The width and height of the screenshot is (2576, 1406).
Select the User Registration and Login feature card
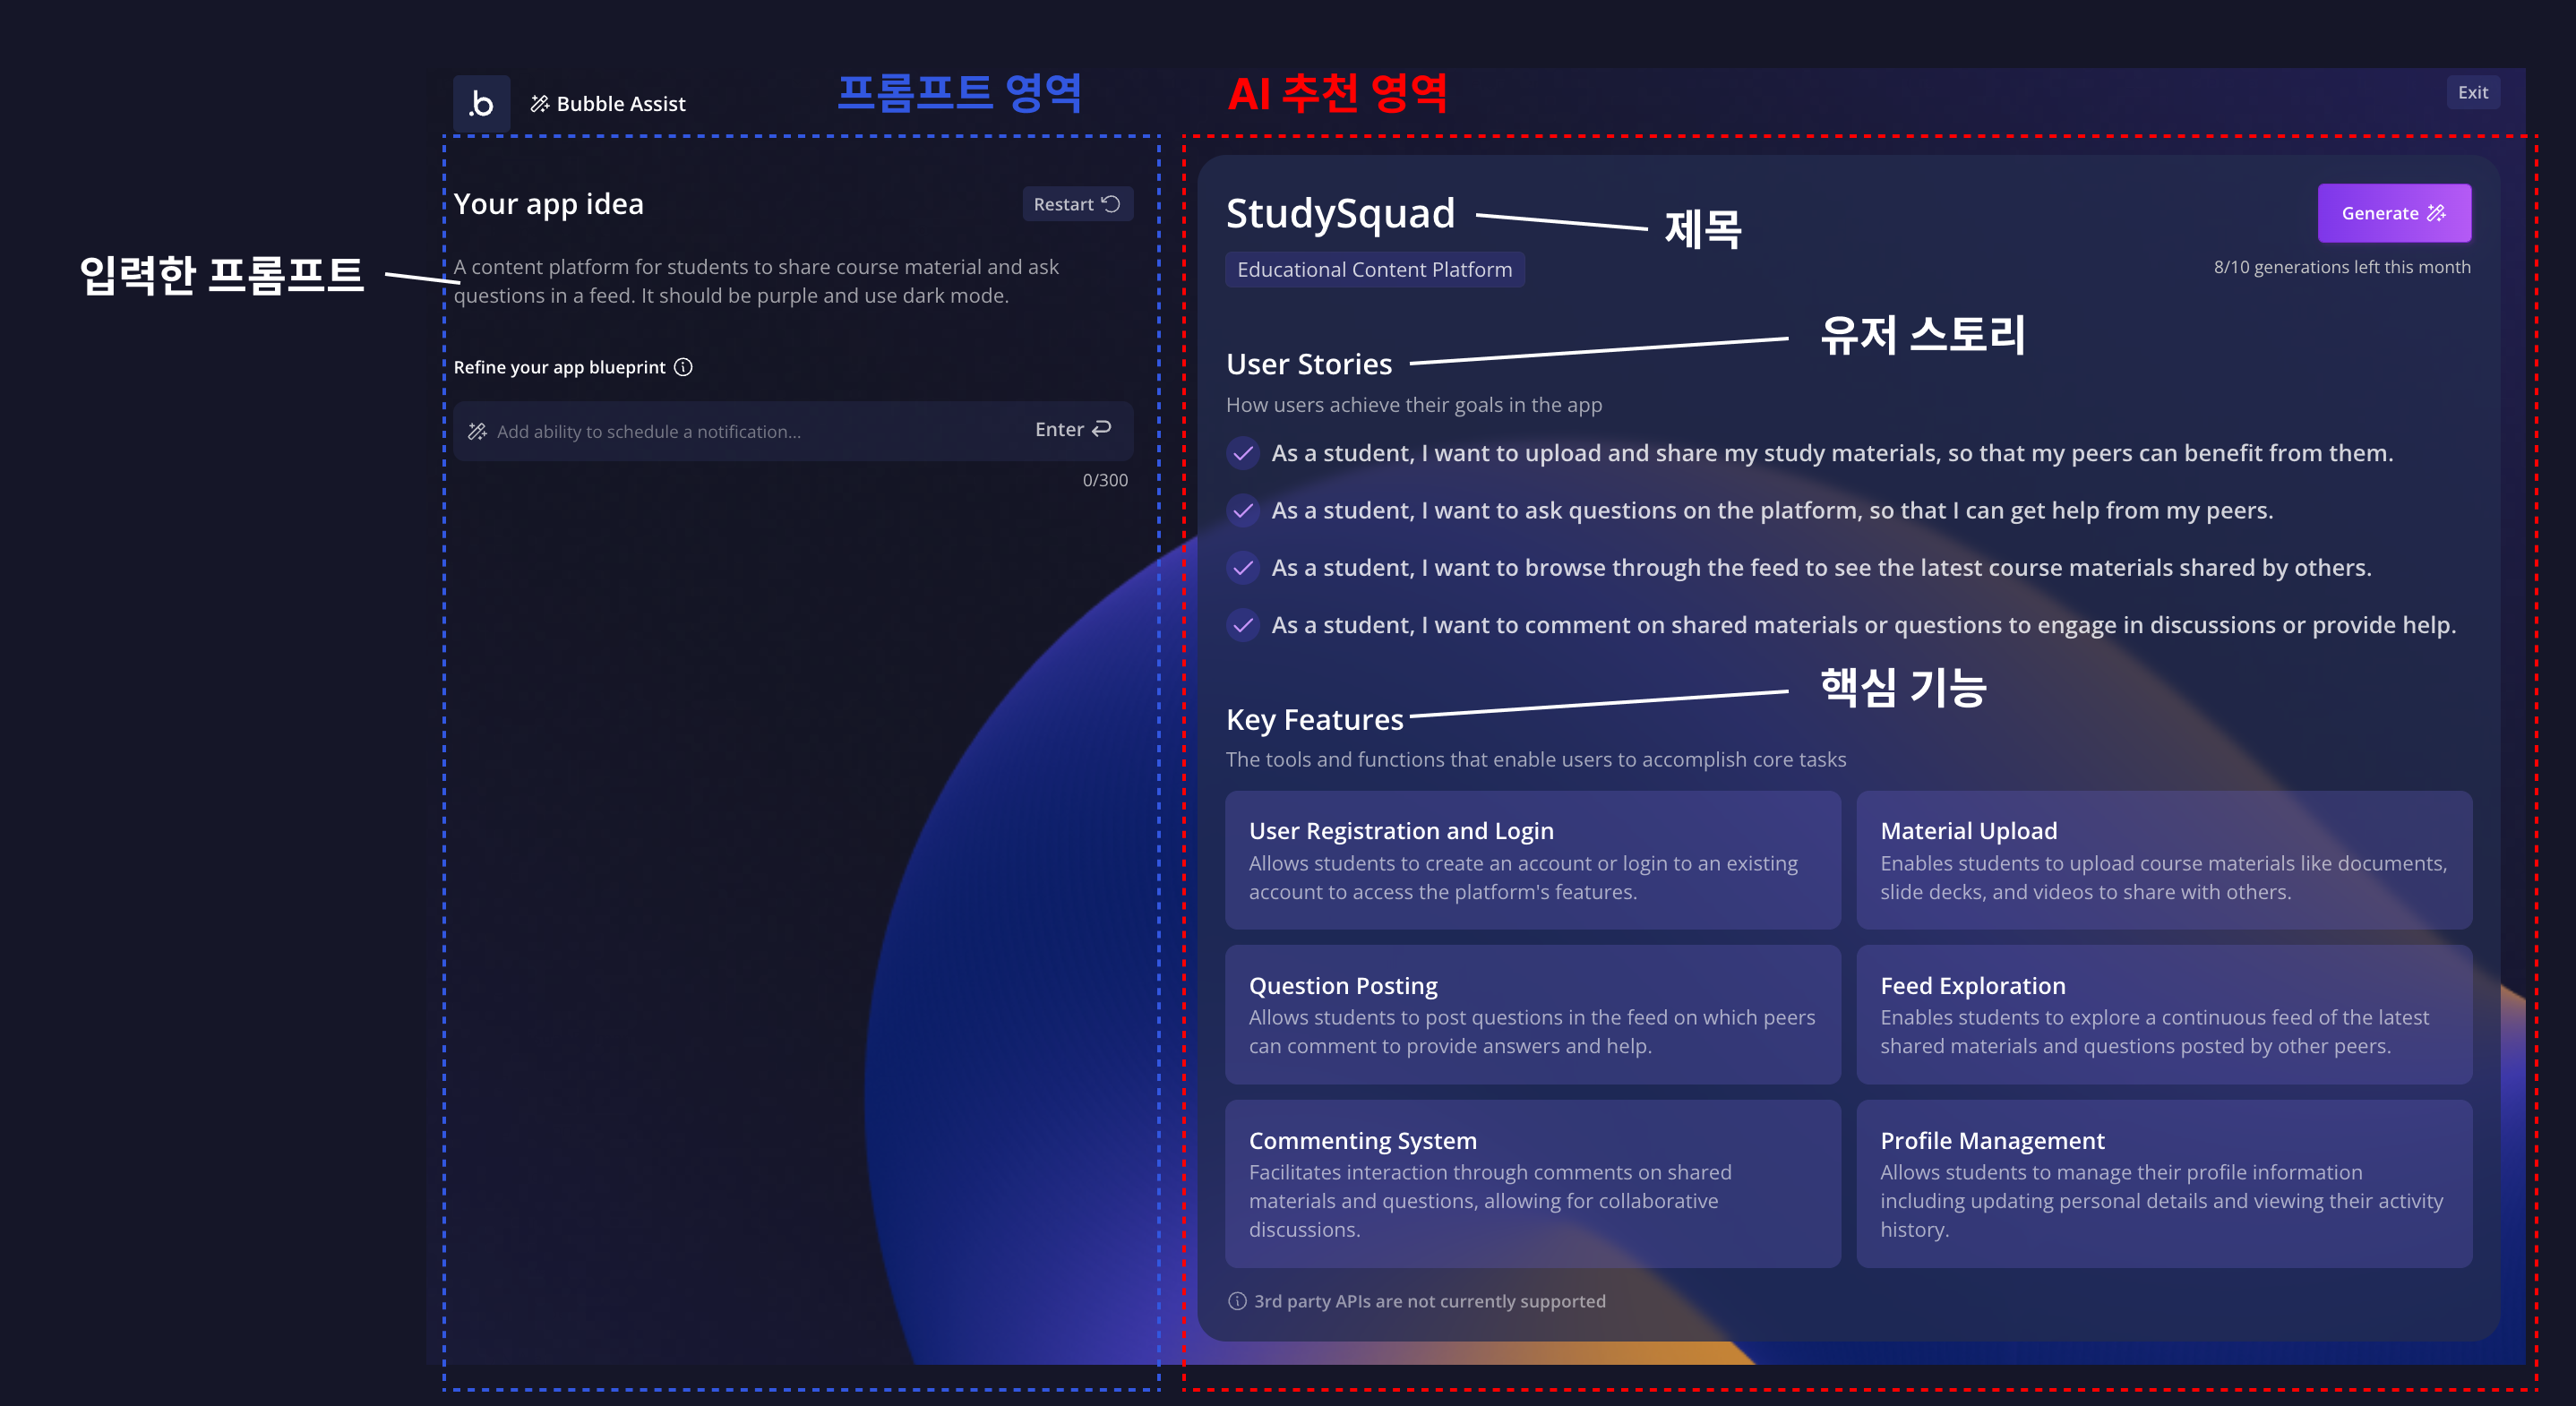[x=1532, y=859]
